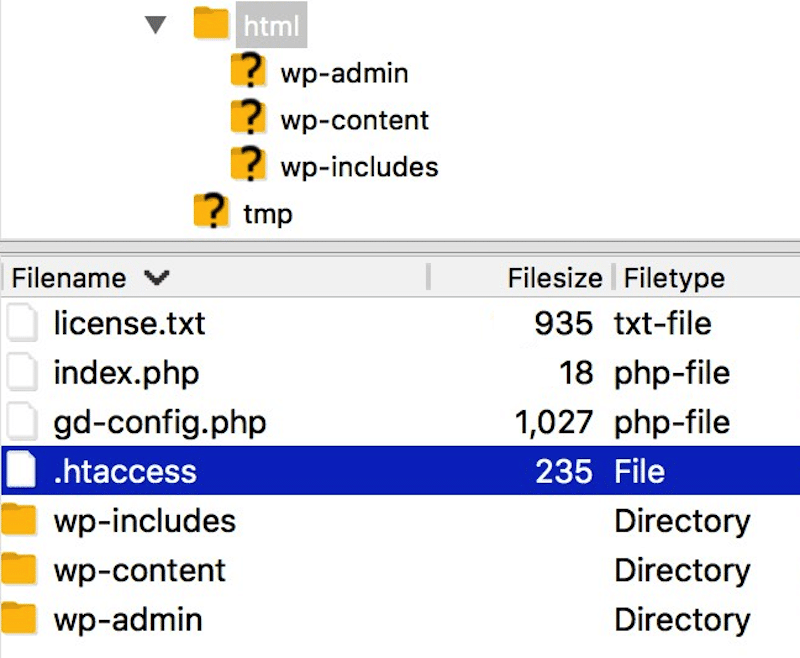Select the wp-content directory in file list
This screenshot has width=800, height=658.
(x=139, y=570)
